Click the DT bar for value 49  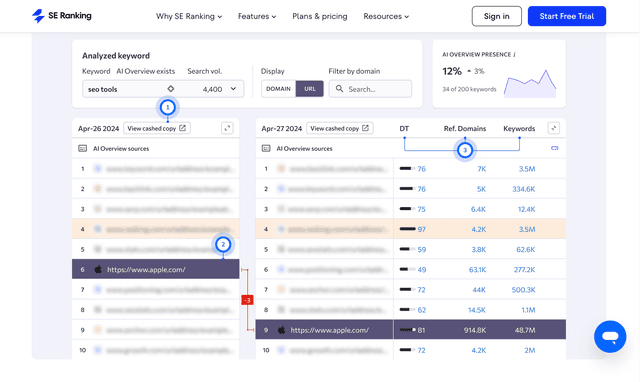point(408,269)
